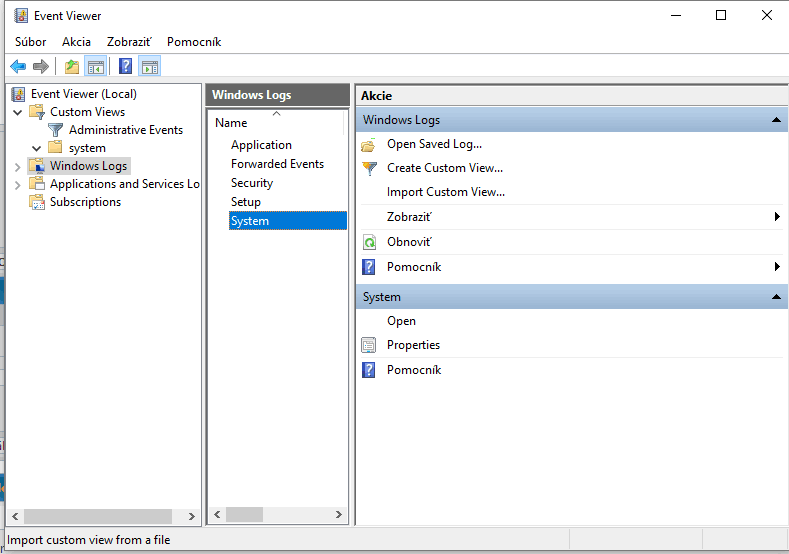Open the Súbor menu
The height and width of the screenshot is (554, 789).
point(31,42)
